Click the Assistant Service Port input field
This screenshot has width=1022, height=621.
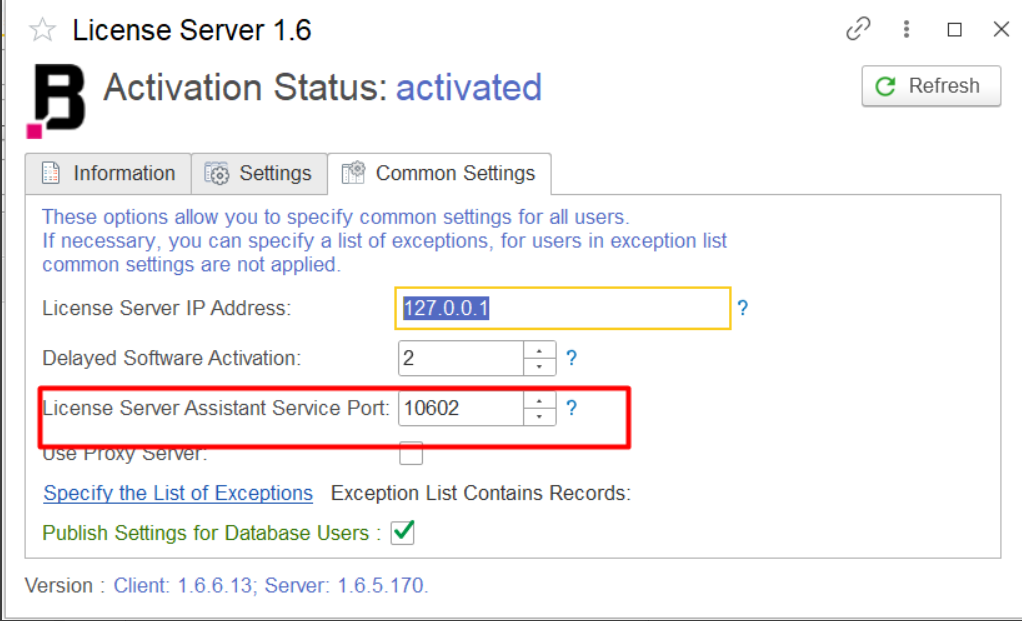pos(460,408)
